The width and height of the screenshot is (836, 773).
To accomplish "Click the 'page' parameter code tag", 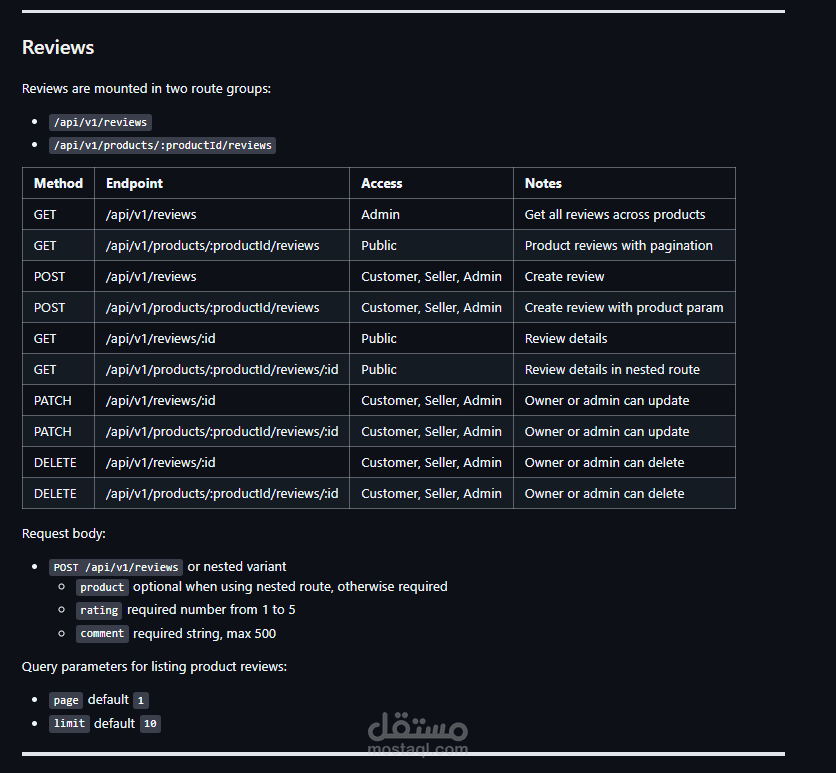I will click(x=66, y=700).
